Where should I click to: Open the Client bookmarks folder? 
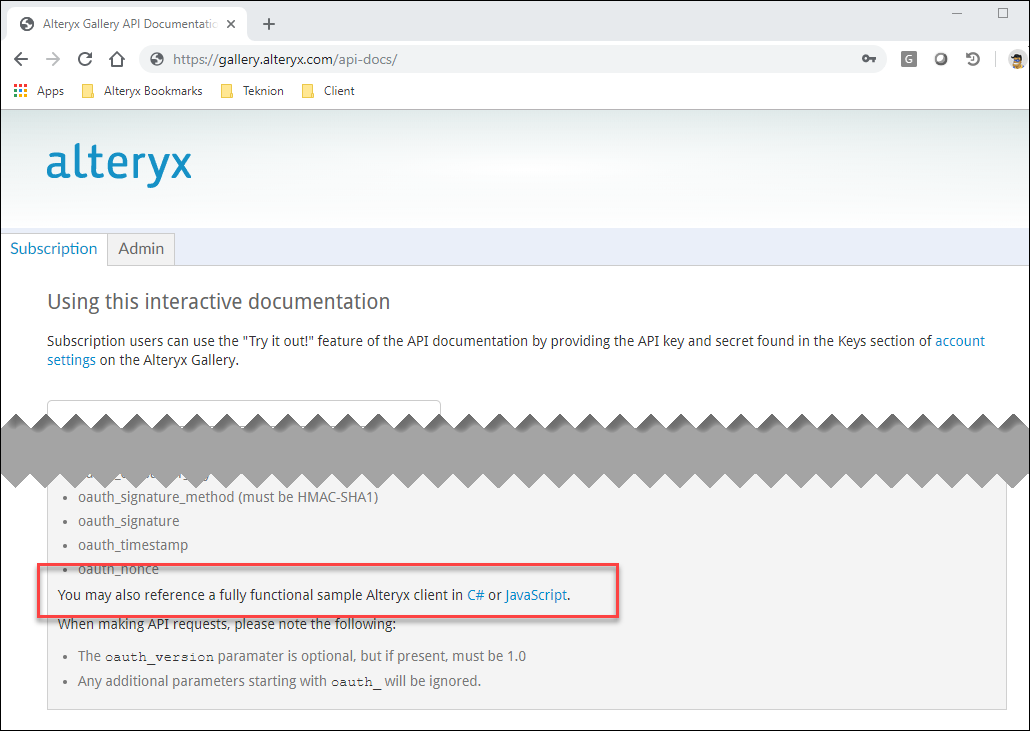(x=339, y=91)
